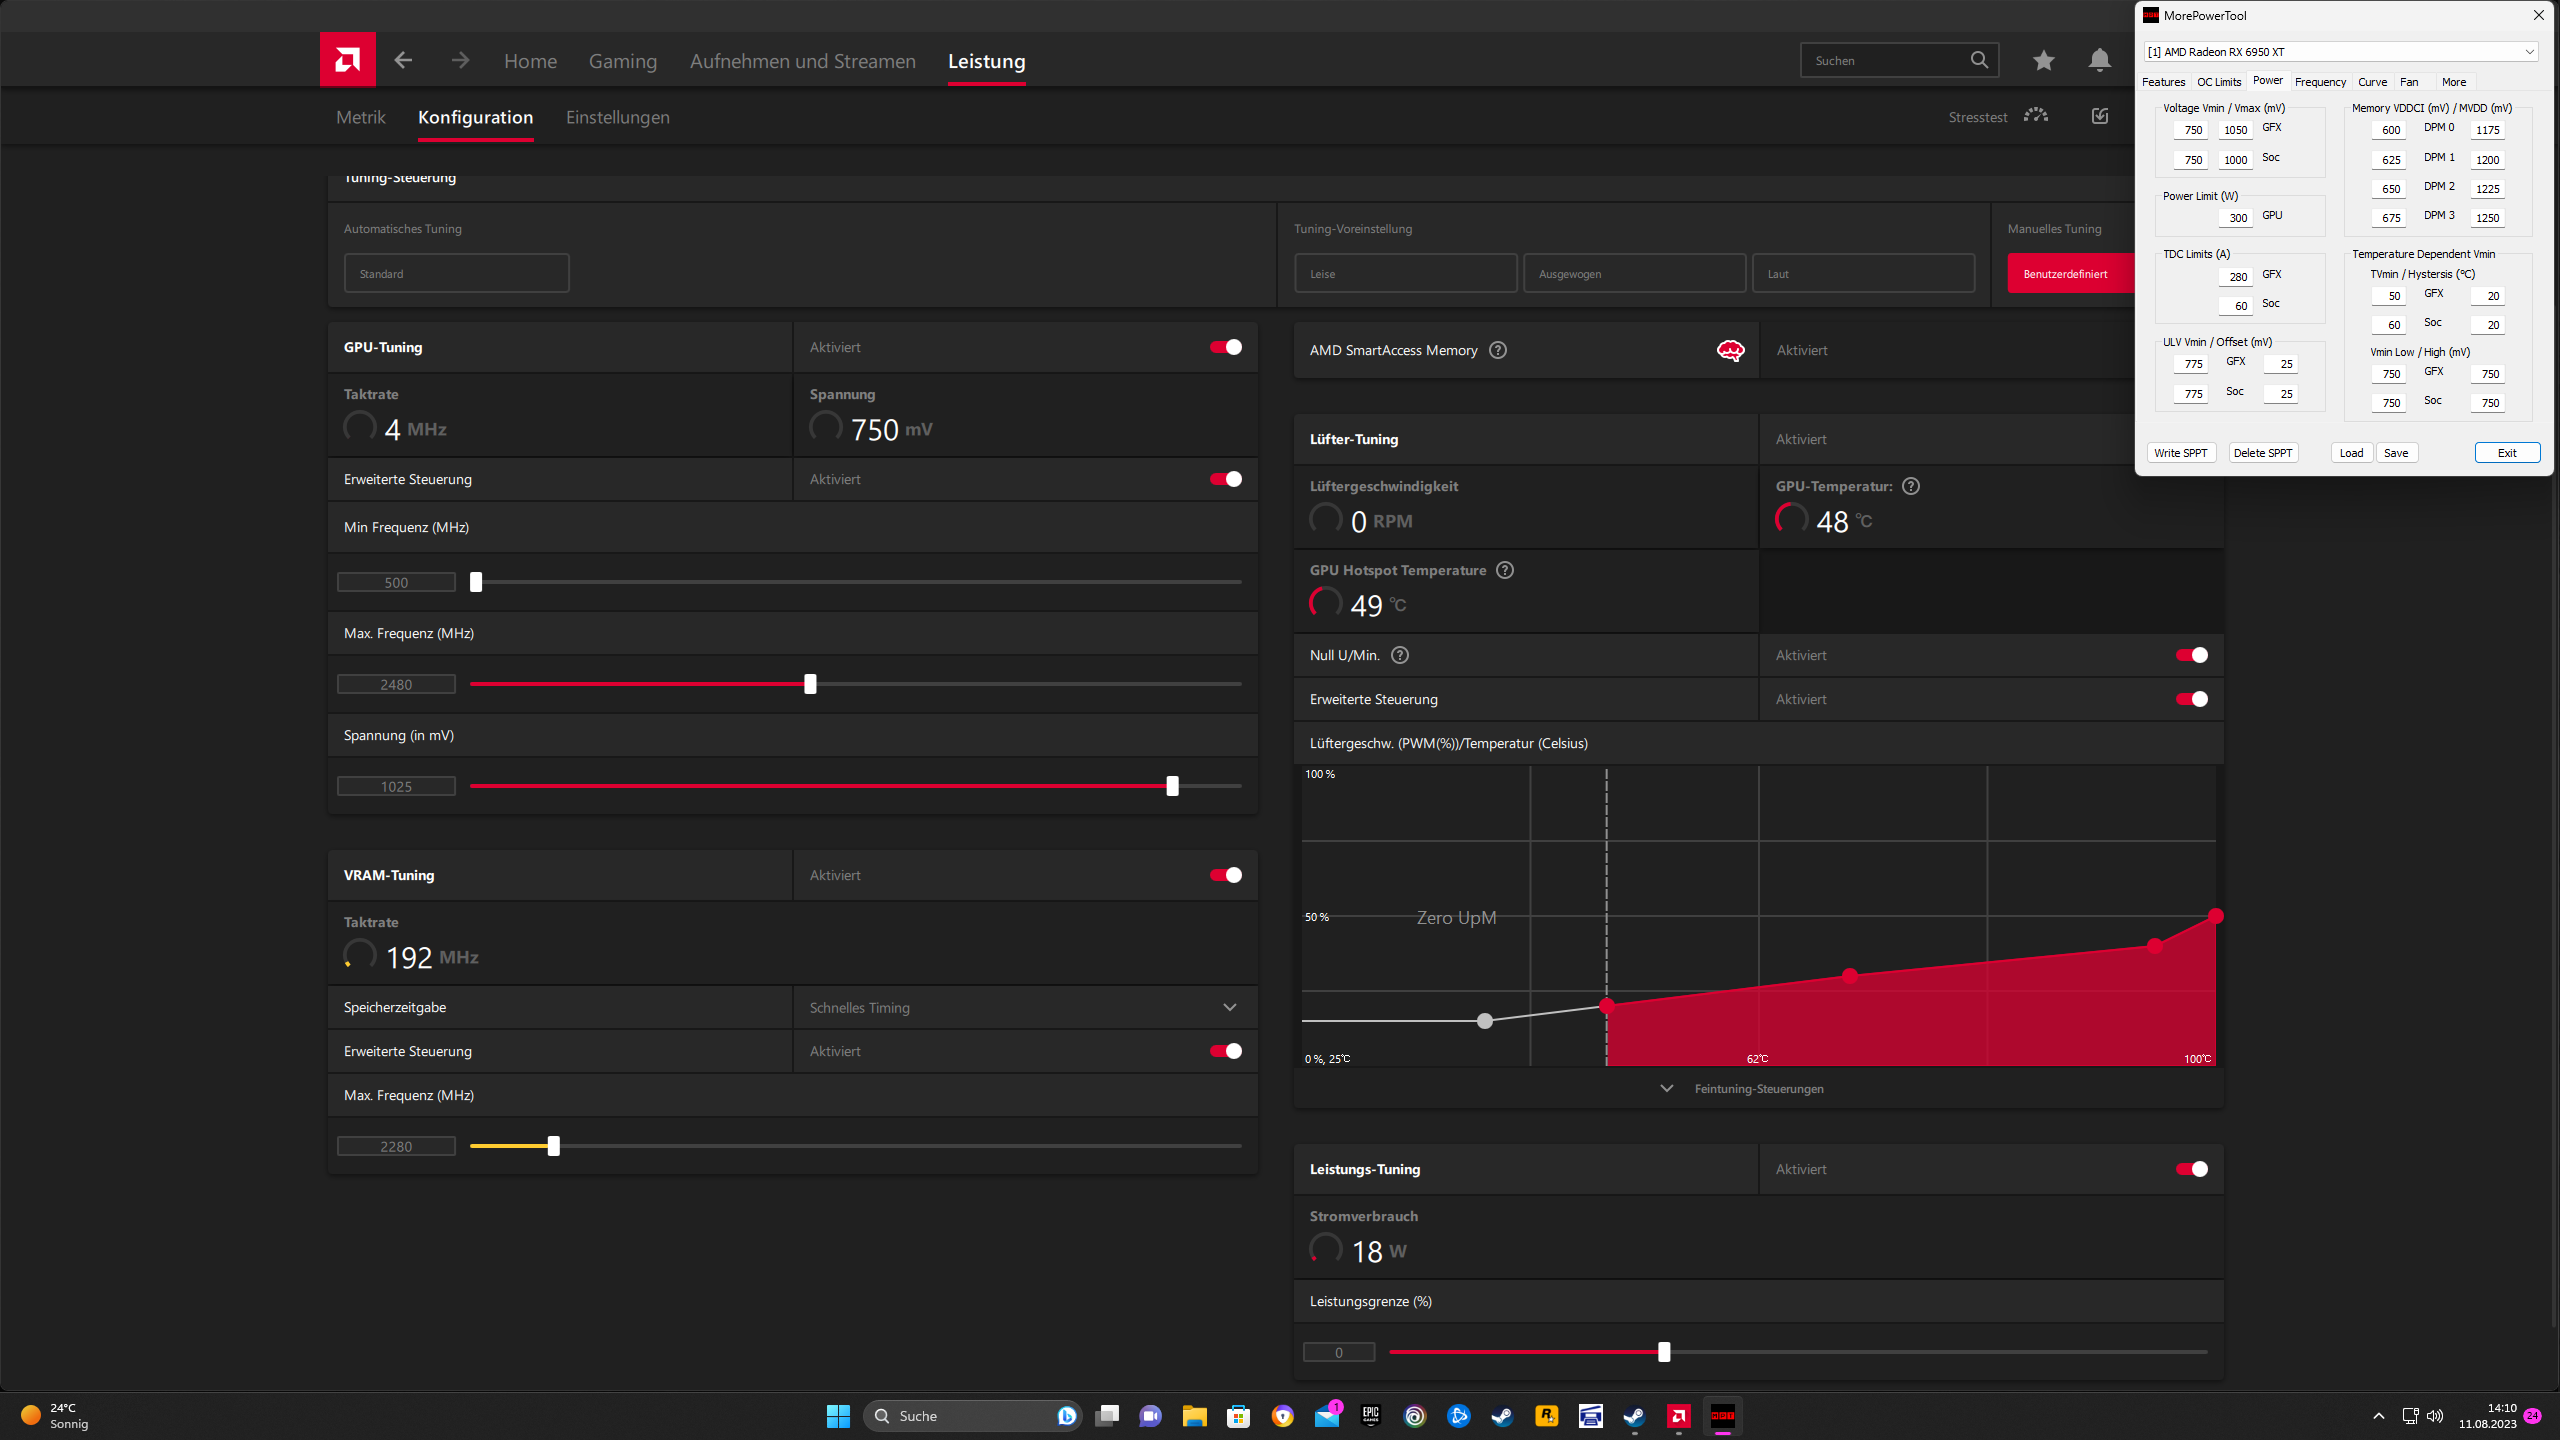
Task: Click the AMD logo home icon
Action: click(347, 60)
